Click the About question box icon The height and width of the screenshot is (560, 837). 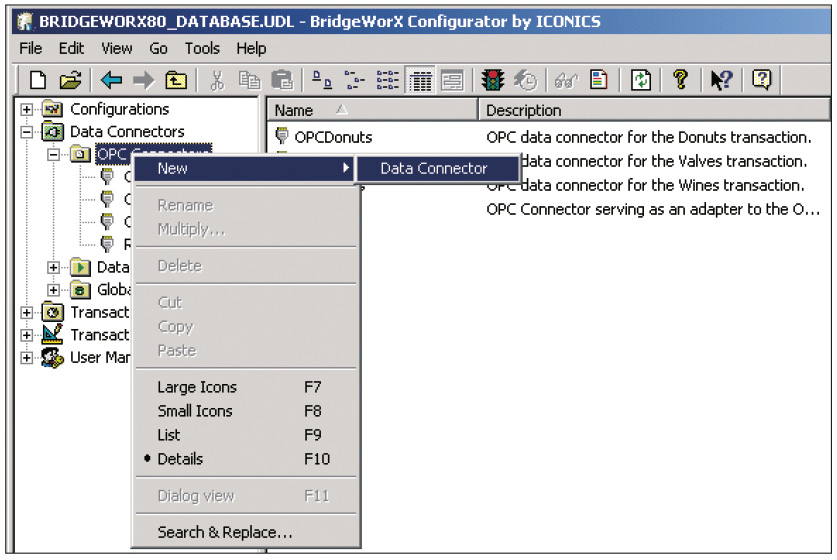[x=762, y=81]
